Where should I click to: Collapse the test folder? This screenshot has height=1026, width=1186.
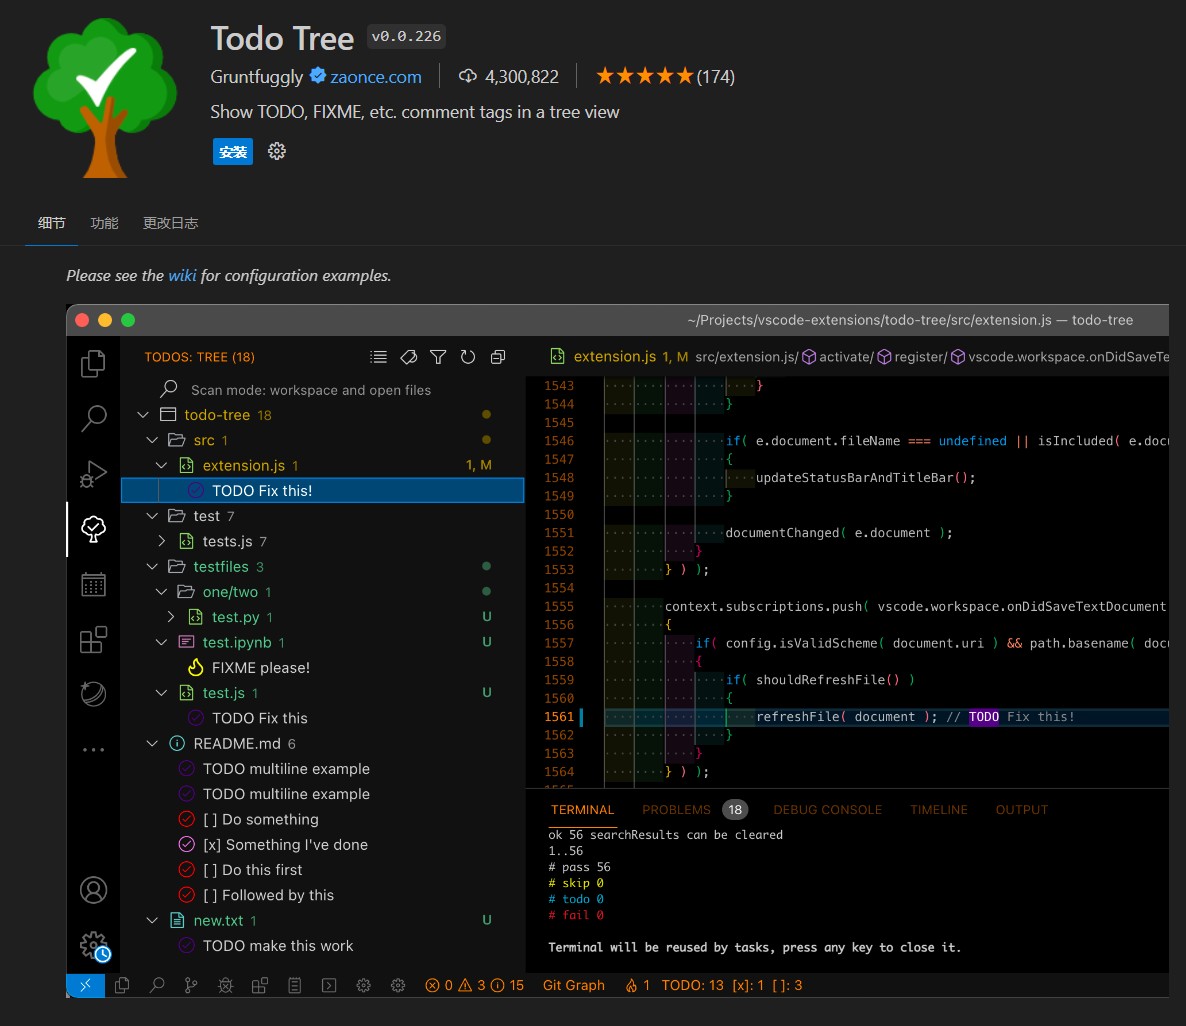click(152, 516)
